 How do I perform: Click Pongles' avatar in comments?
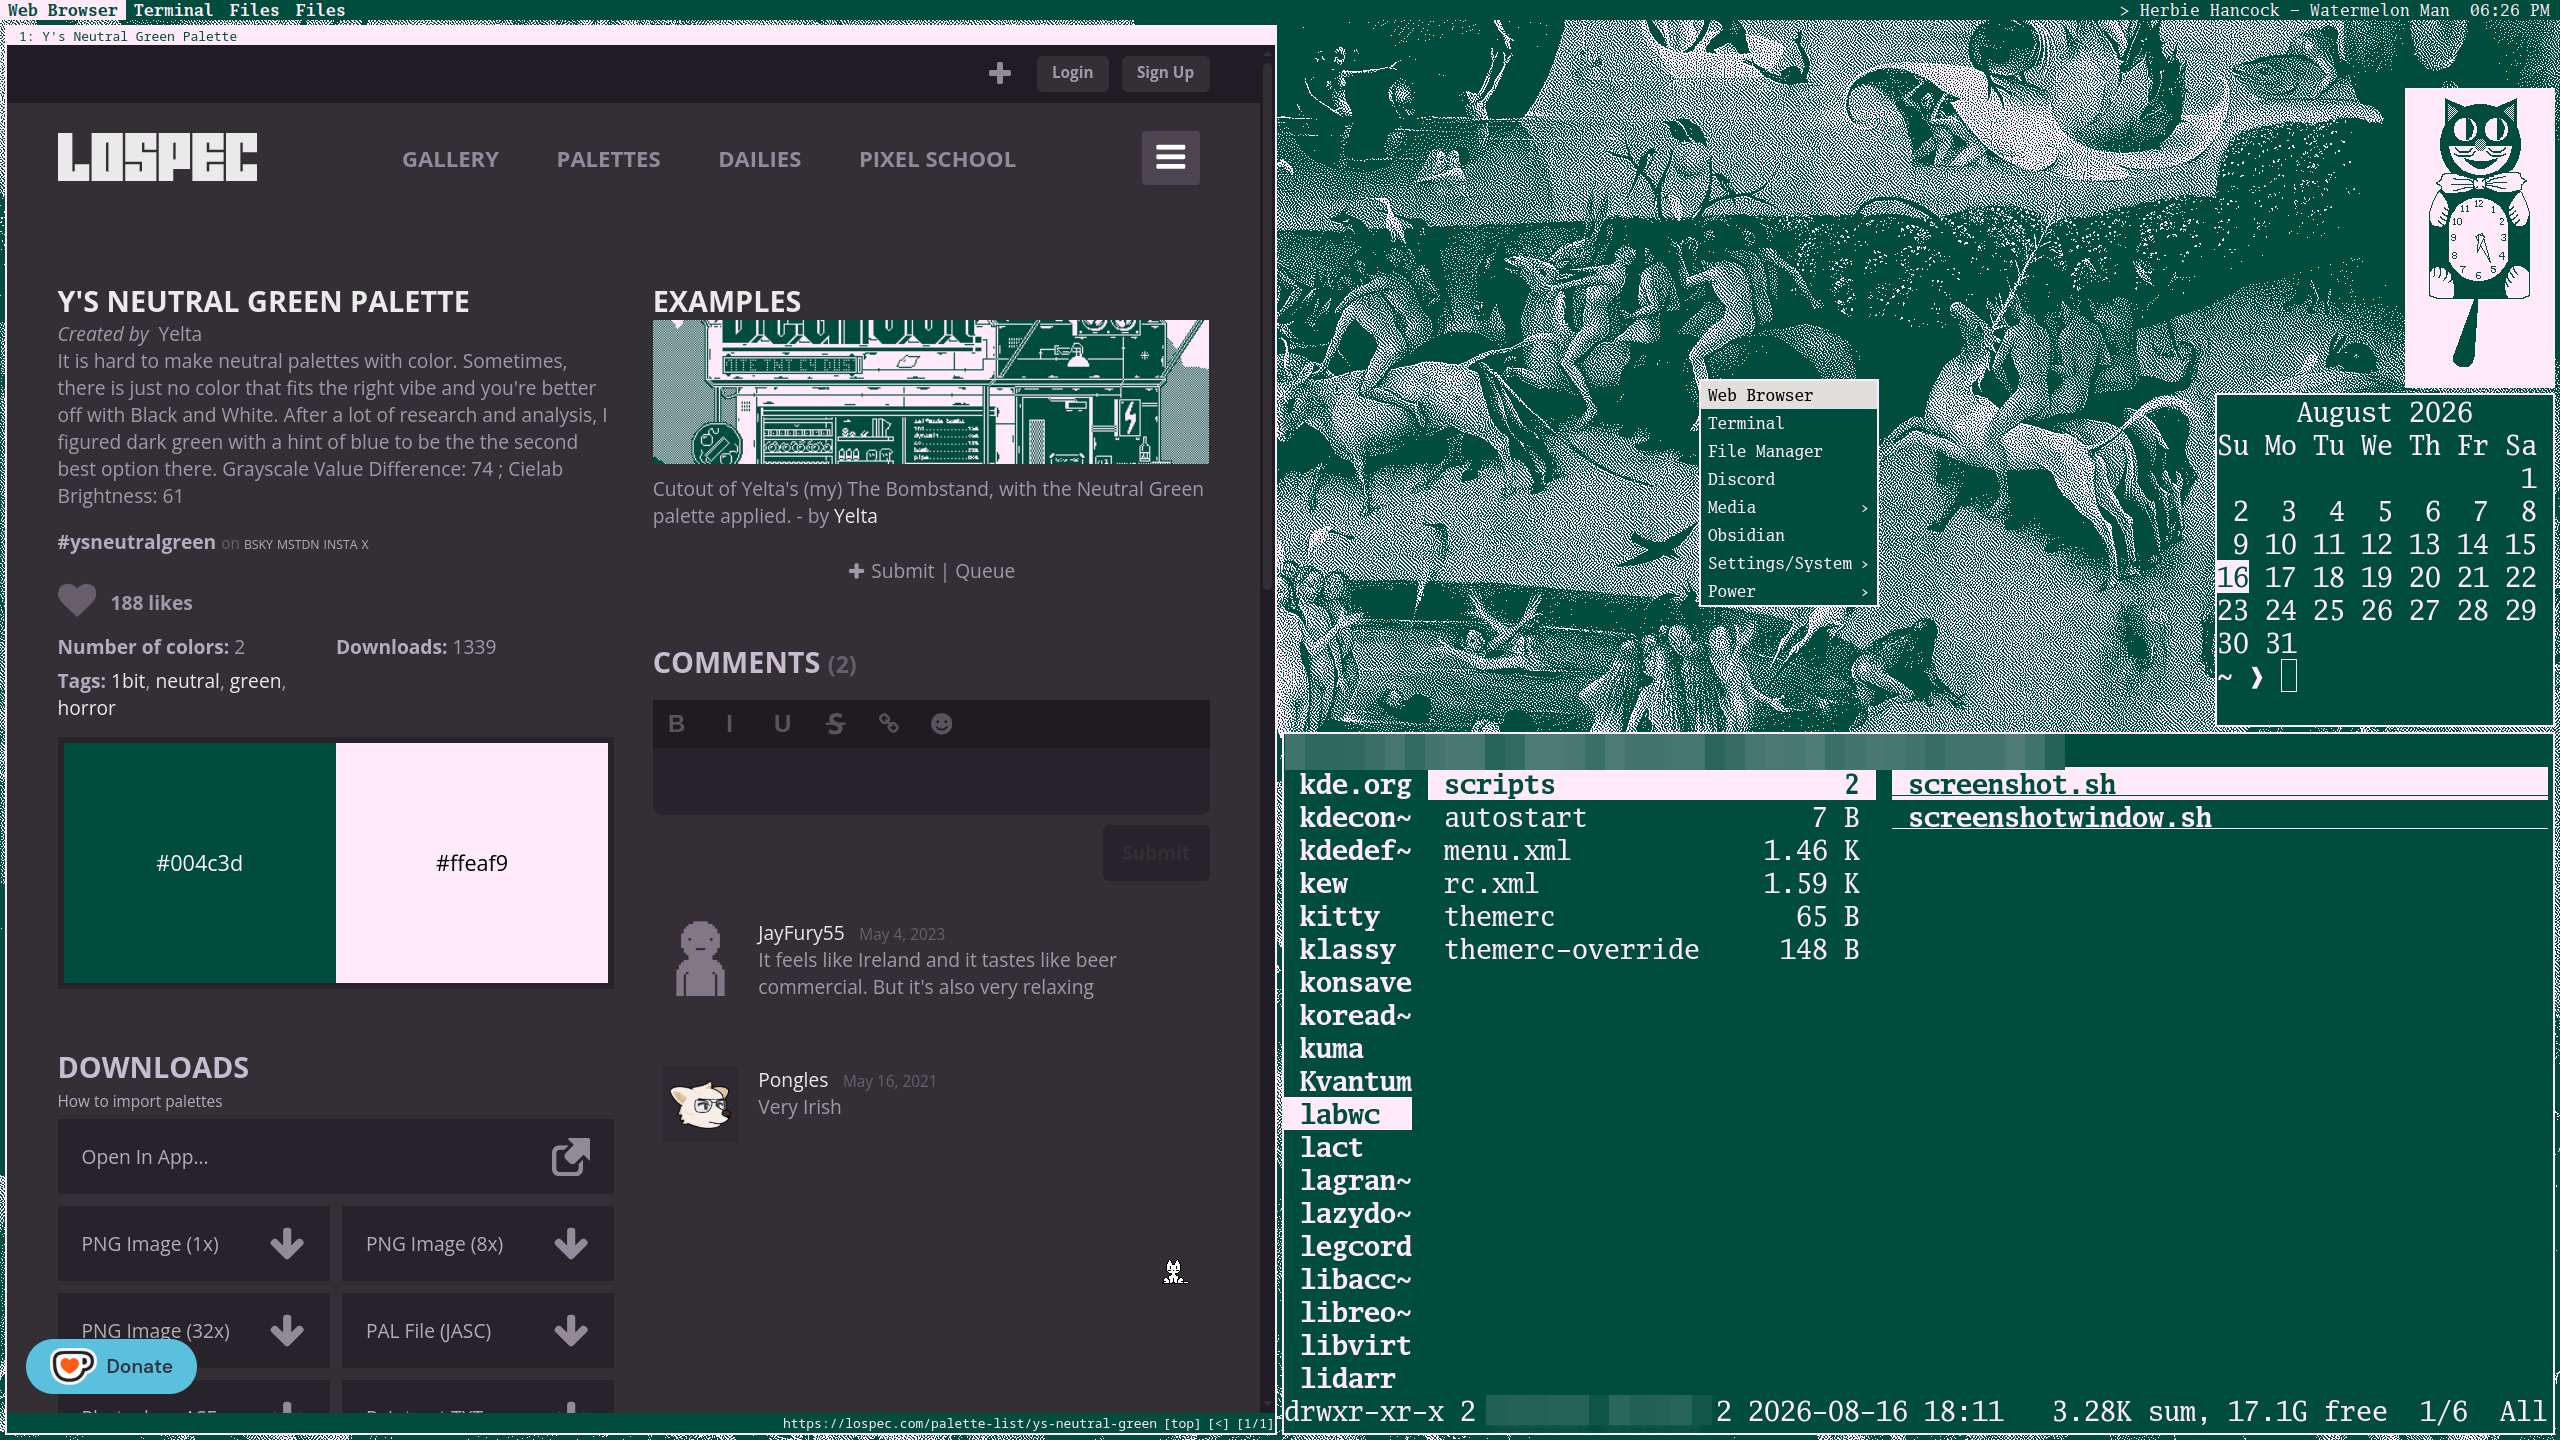click(x=700, y=1104)
